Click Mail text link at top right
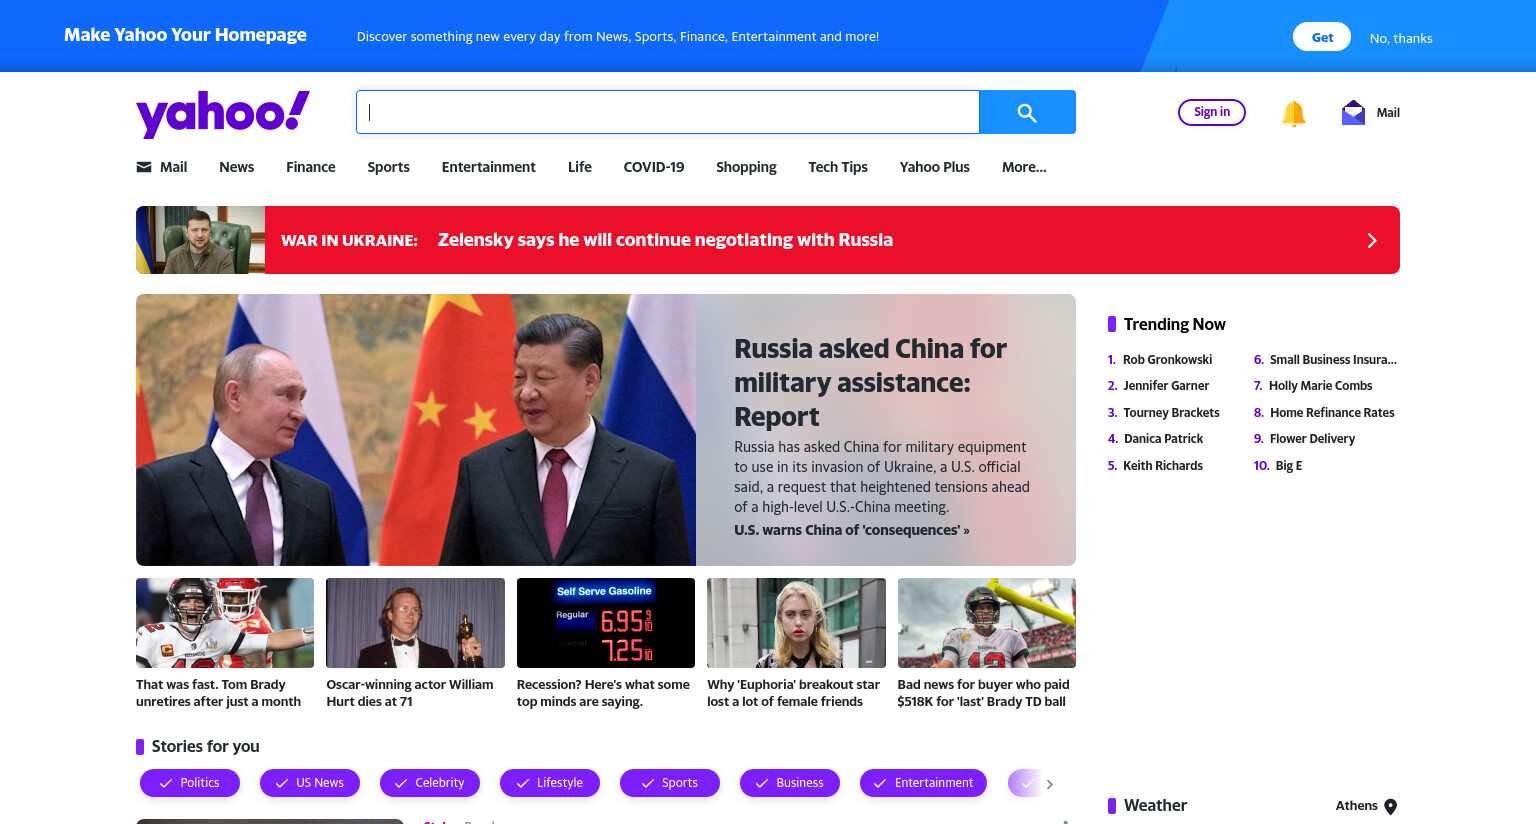 click(1388, 113)
